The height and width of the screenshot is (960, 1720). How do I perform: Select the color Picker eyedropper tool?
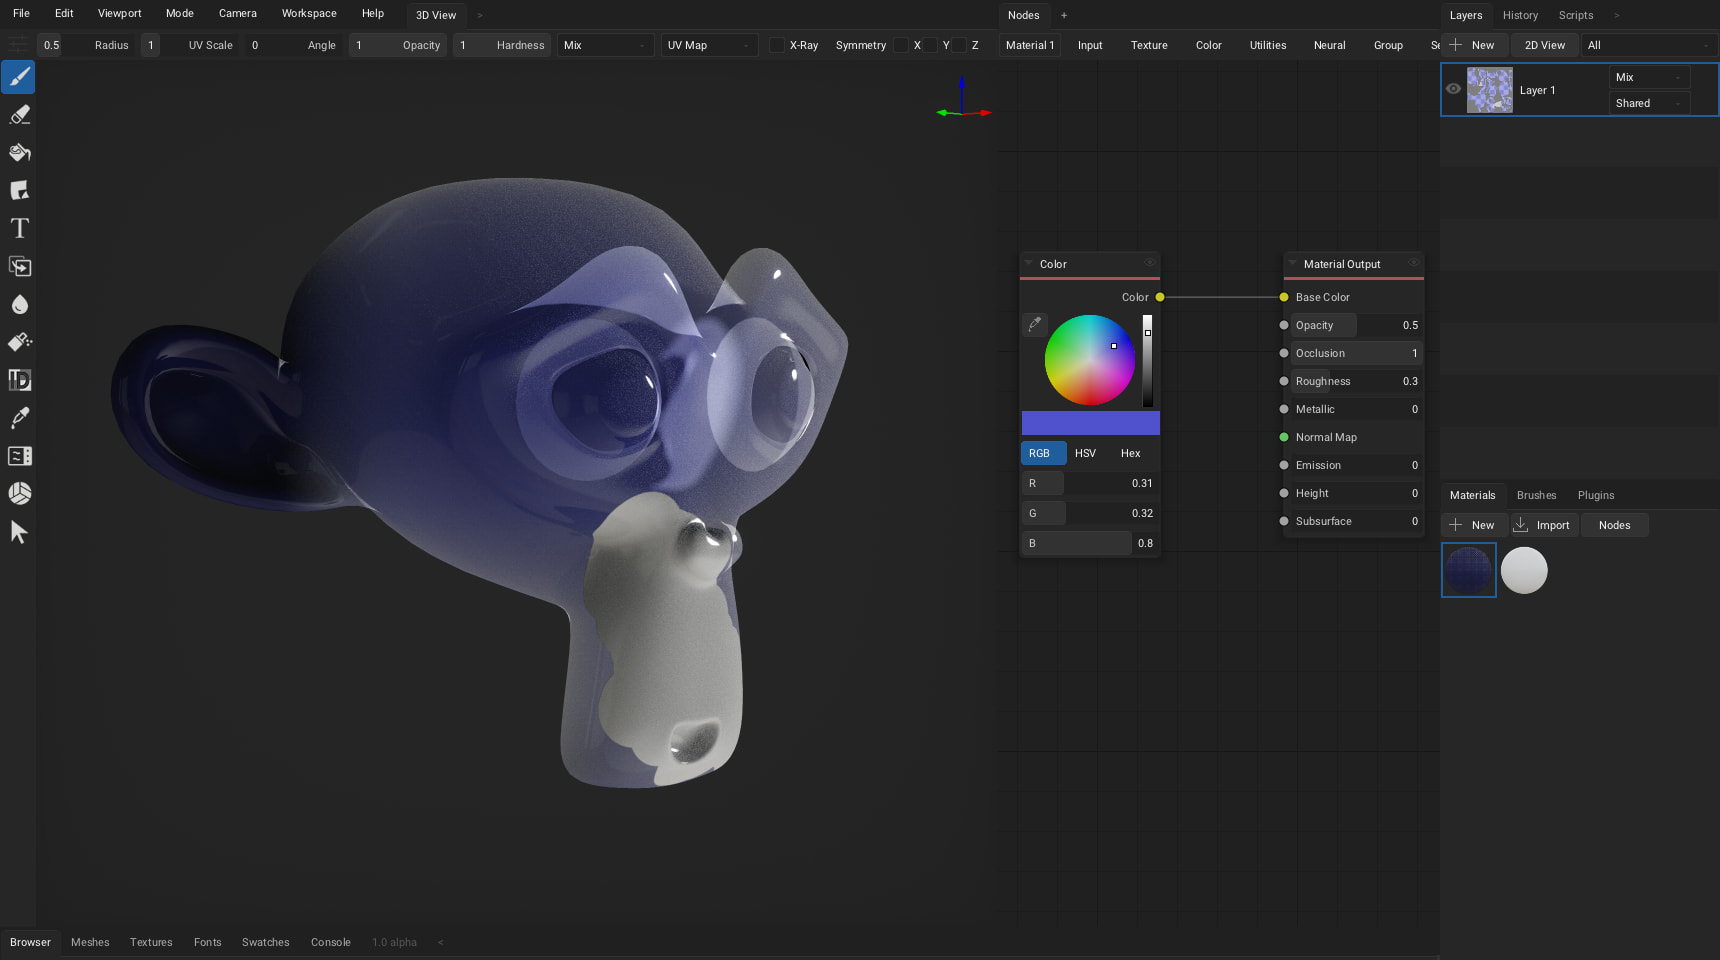[x=19, y=418]
